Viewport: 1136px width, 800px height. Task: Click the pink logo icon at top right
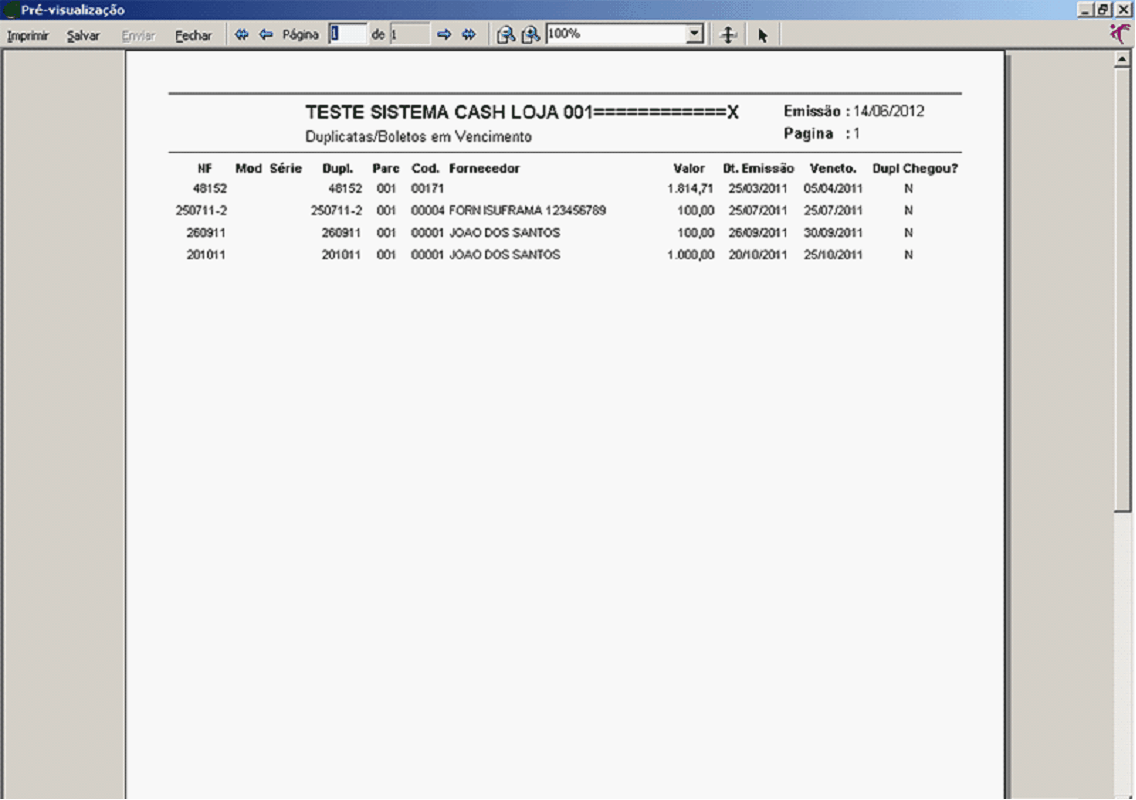pos(1122,34)
